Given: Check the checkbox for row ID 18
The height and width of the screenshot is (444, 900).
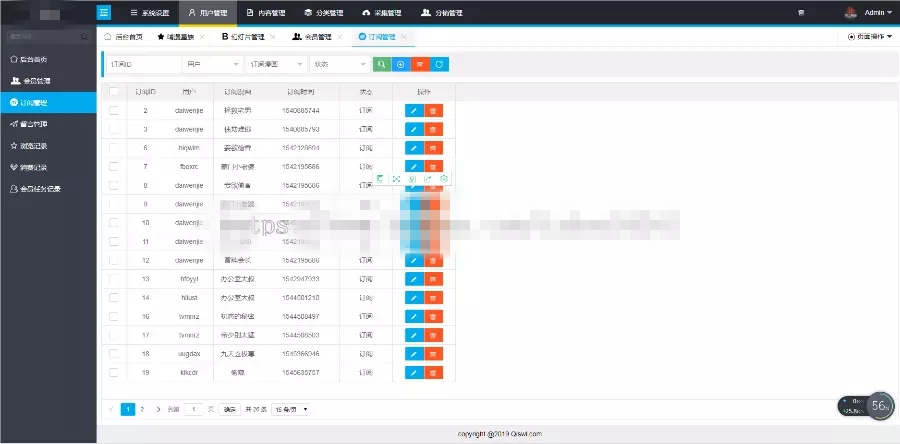Looking at the screenshot, I should (x=114, y=354).
